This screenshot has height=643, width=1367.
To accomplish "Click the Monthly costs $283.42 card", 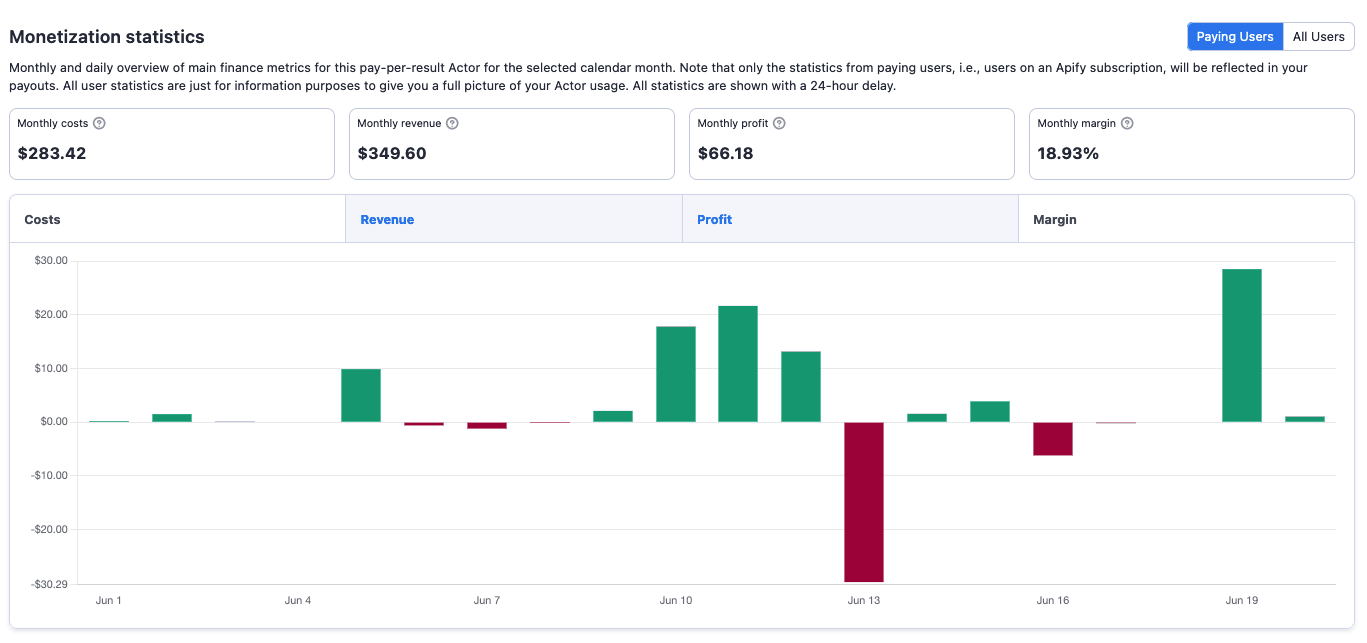I will click(x=172, y=144).
